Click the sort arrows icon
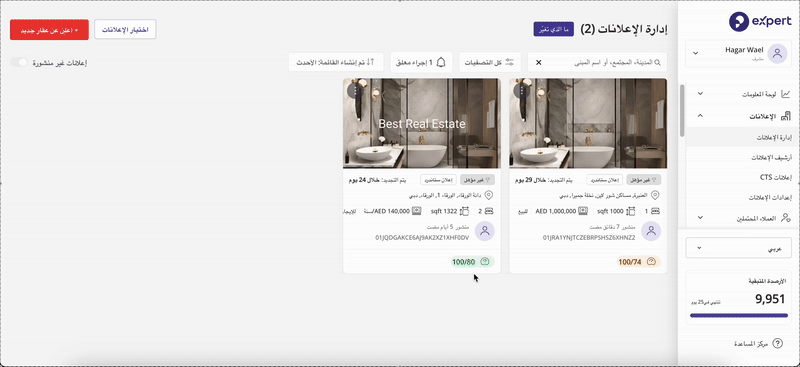This screenshot has height=367, width=800. tap(371, 62)
